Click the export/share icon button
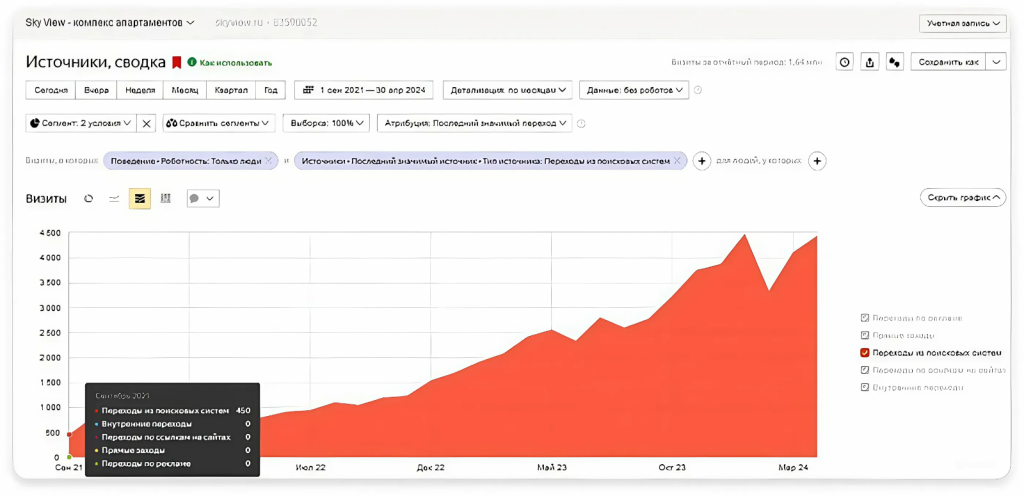This screenshot has height=496, width=1024. 869,62
